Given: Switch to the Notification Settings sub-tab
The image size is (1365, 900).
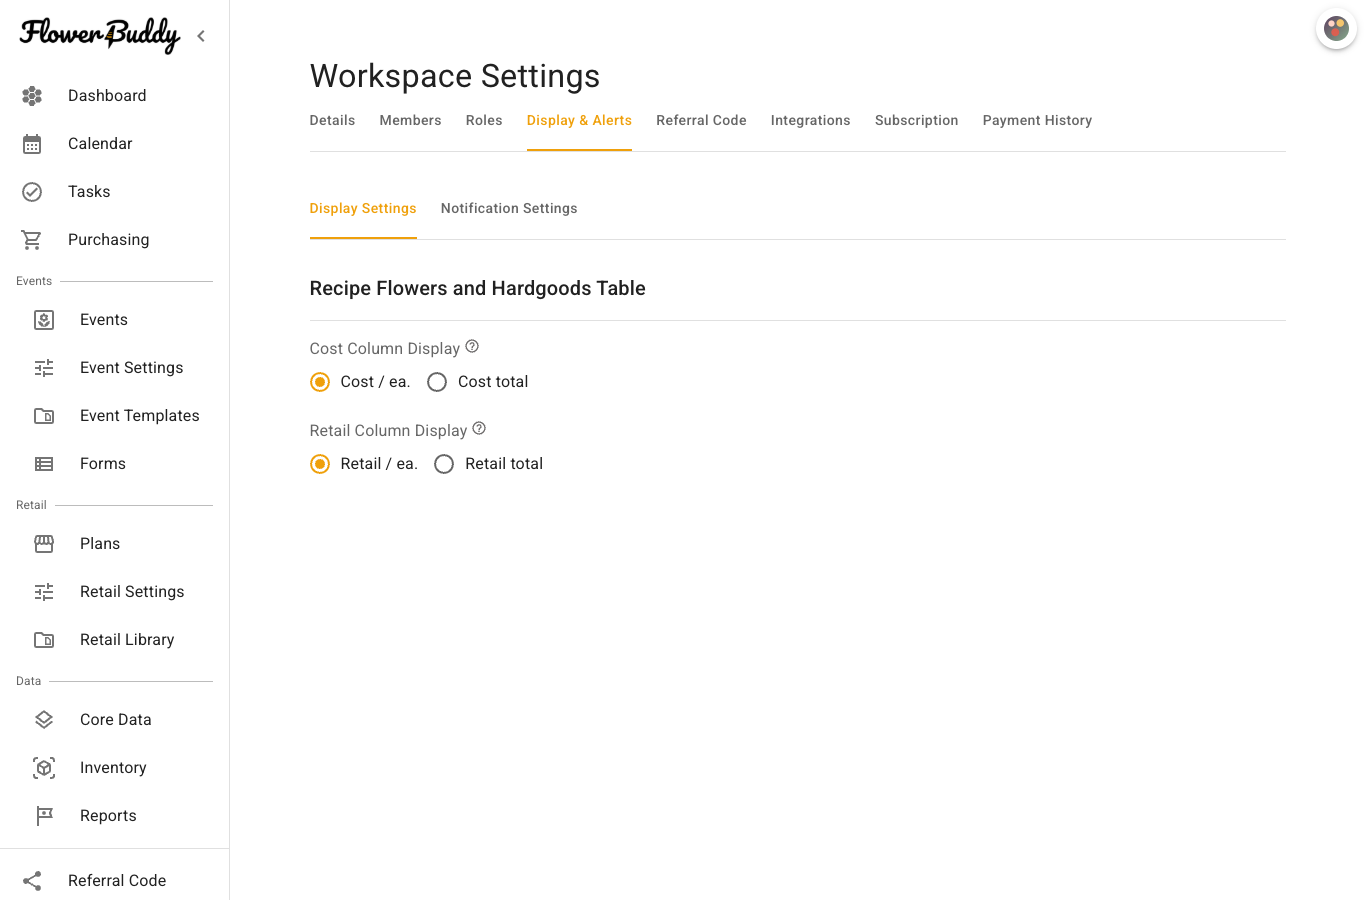Looking at the screenshot, I should point(509,209).
